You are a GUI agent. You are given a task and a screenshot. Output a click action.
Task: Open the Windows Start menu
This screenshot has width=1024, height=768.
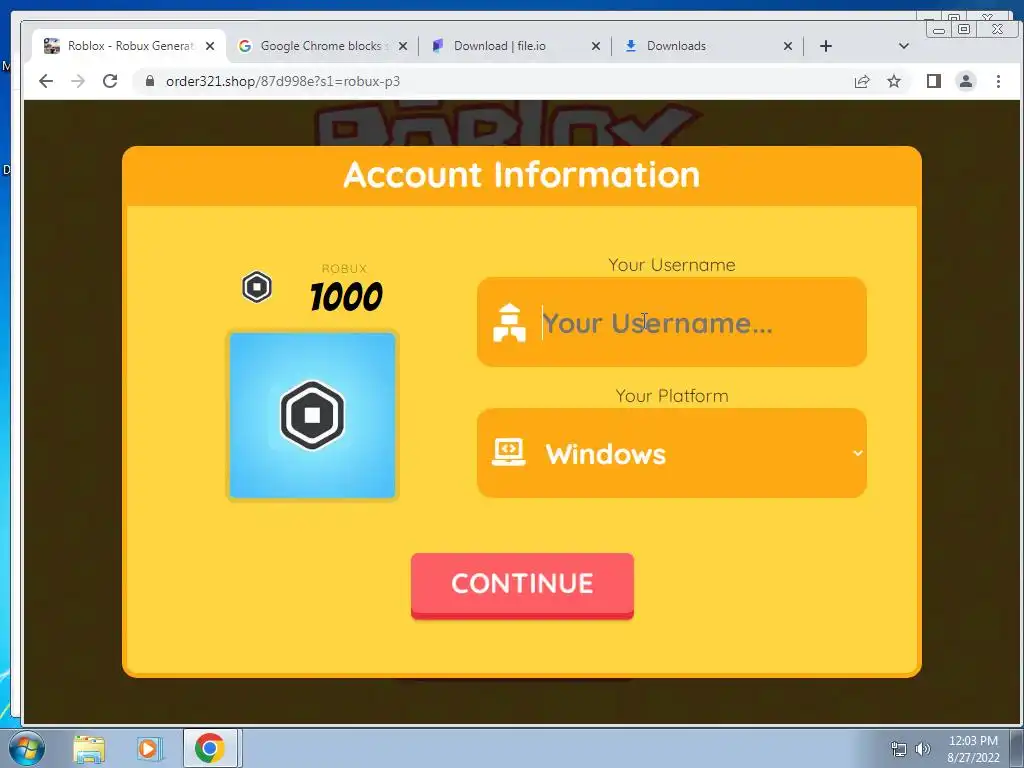point(25,748)
